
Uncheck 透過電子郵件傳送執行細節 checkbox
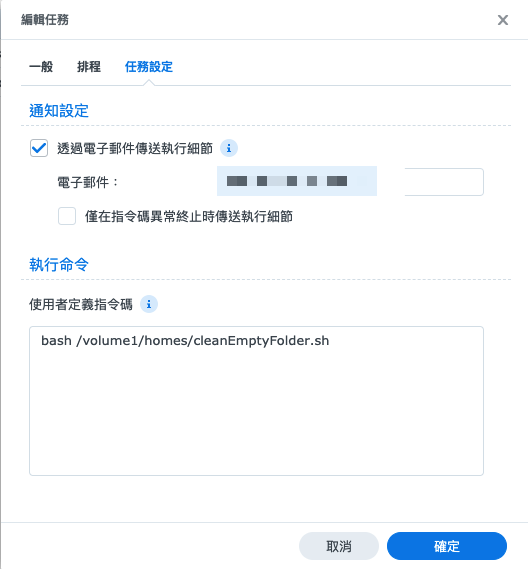(x=39, y=148)
